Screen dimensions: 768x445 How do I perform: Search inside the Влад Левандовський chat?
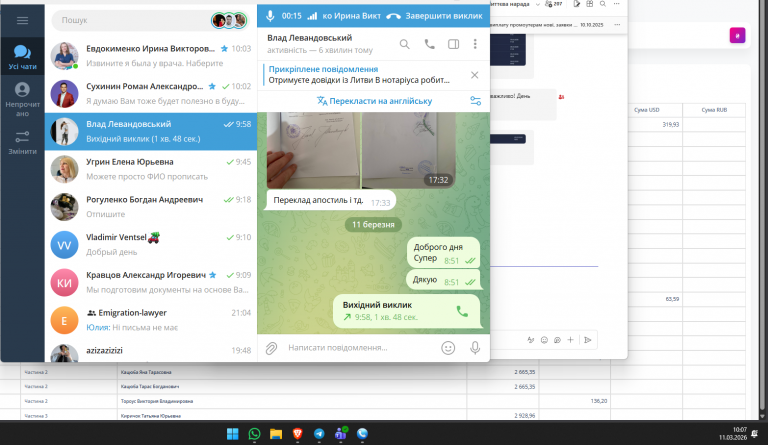[x=404, y=44]
